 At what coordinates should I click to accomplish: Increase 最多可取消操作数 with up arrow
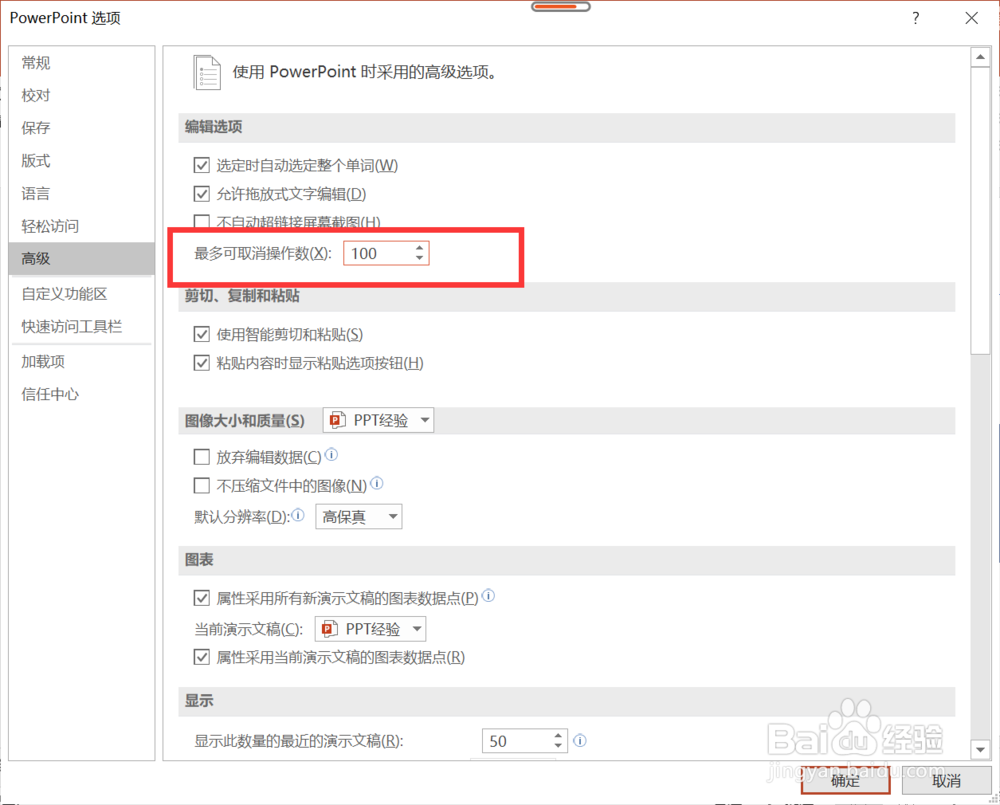pyautogui.click(x=419, y=248)
